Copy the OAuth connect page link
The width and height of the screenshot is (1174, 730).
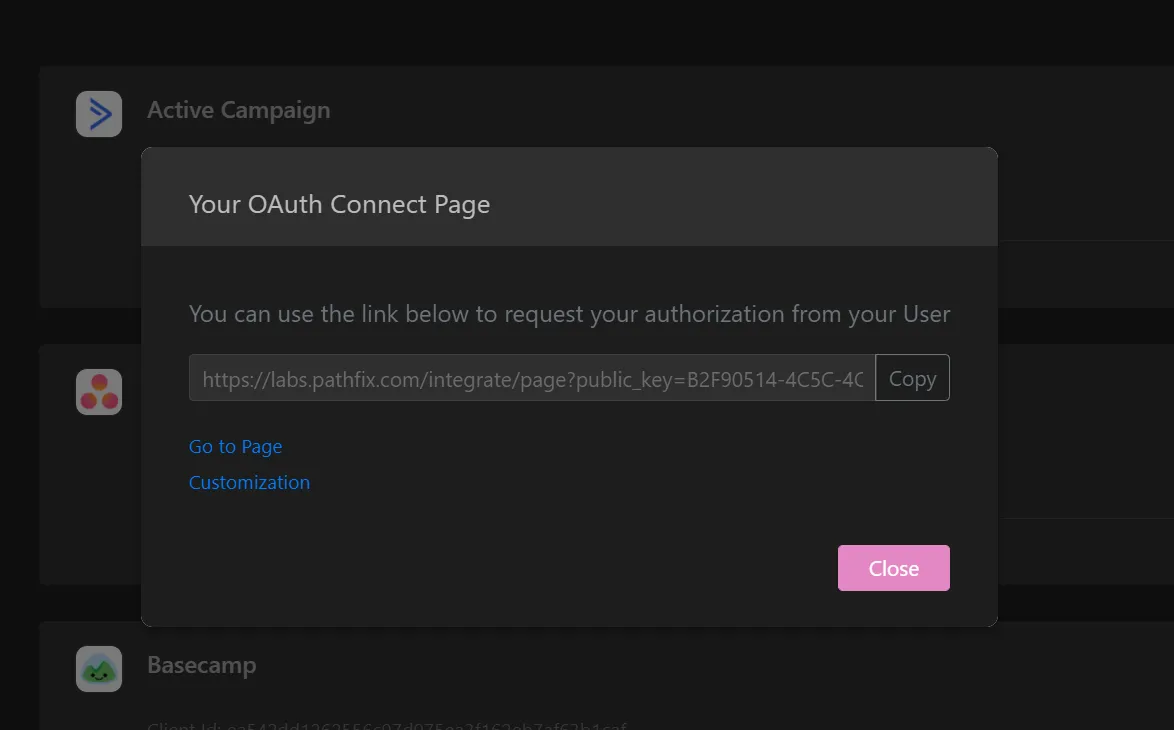pyautogui.click(x=912, y=378)
